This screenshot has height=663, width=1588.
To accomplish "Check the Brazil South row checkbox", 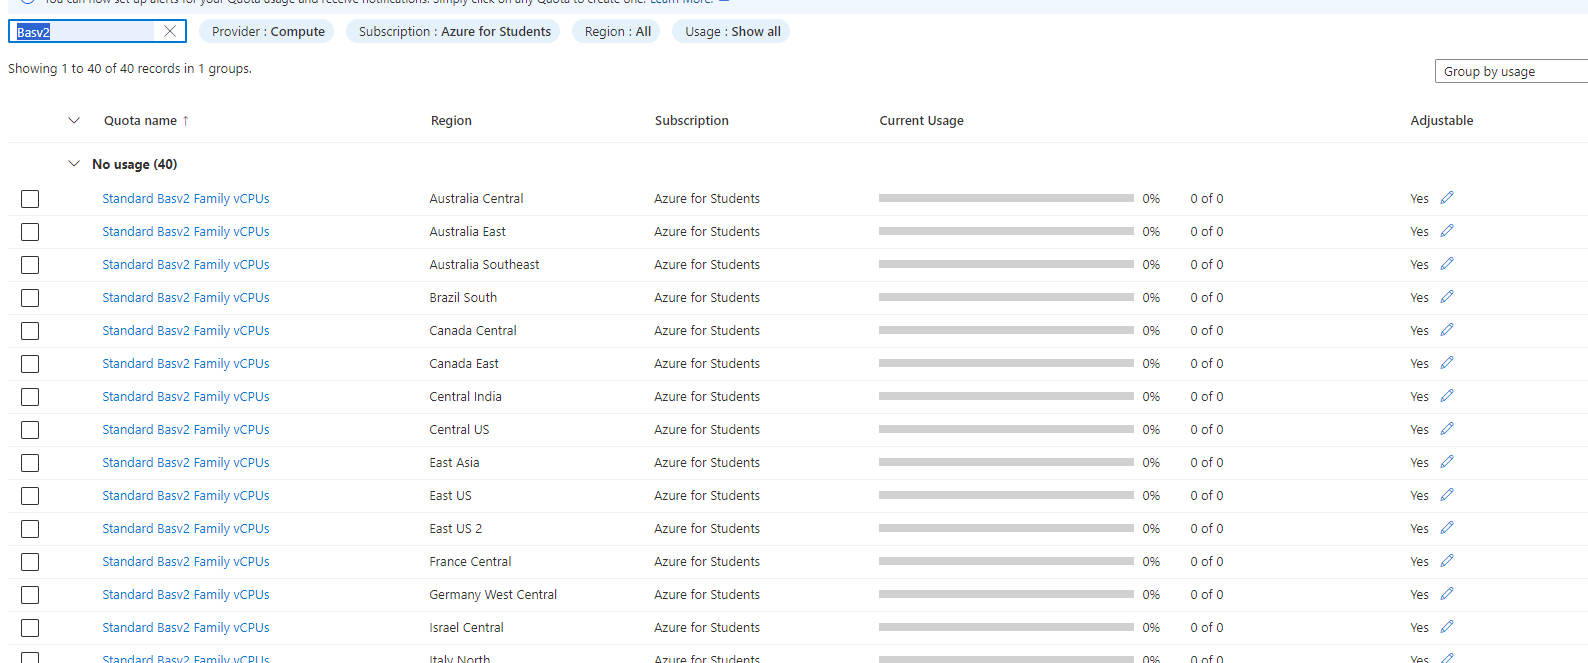I will tap(30, 298).
